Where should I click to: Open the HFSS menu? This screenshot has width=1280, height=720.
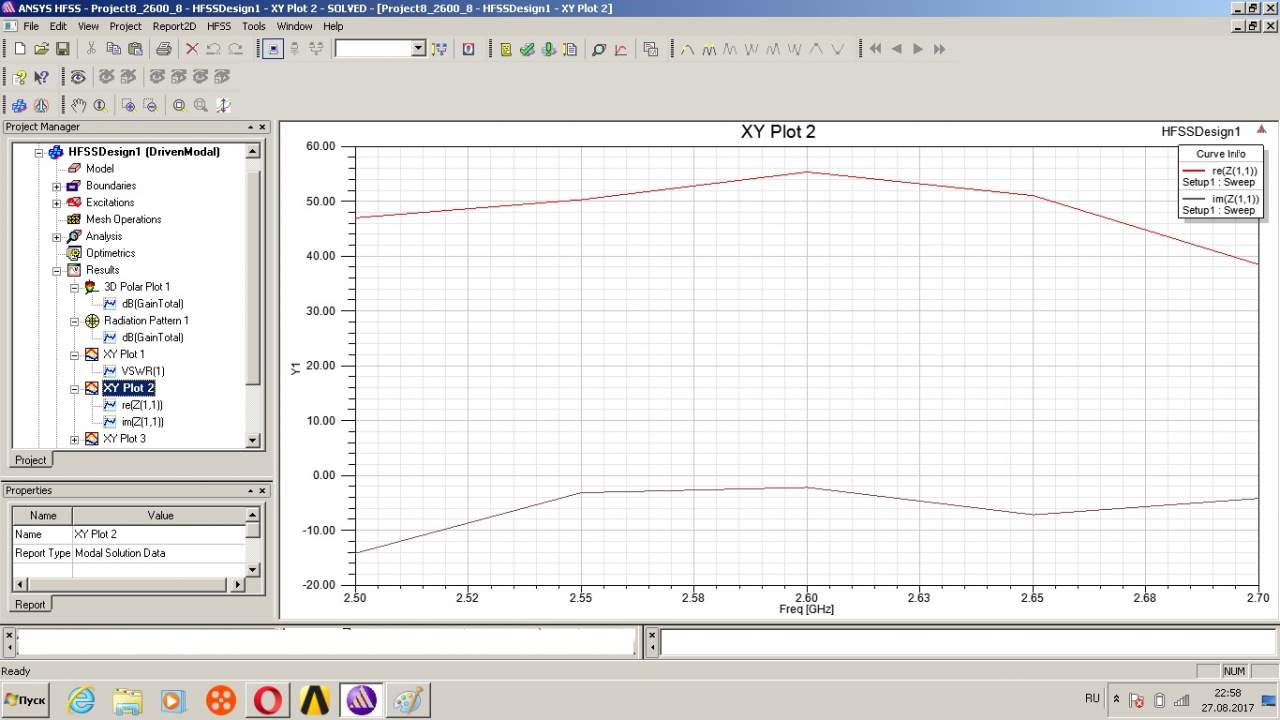218,26
